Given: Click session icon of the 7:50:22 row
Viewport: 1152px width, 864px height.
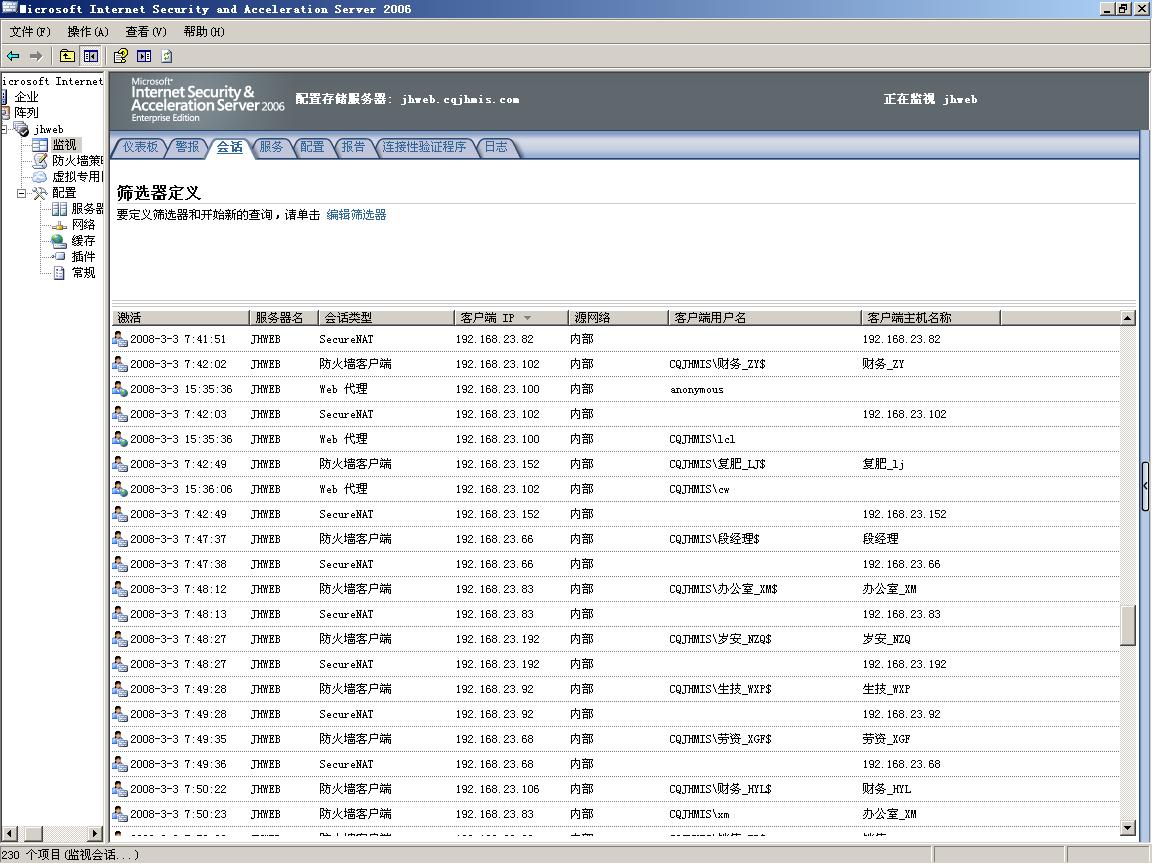Looking at the screenshot, I should (120, 788).
